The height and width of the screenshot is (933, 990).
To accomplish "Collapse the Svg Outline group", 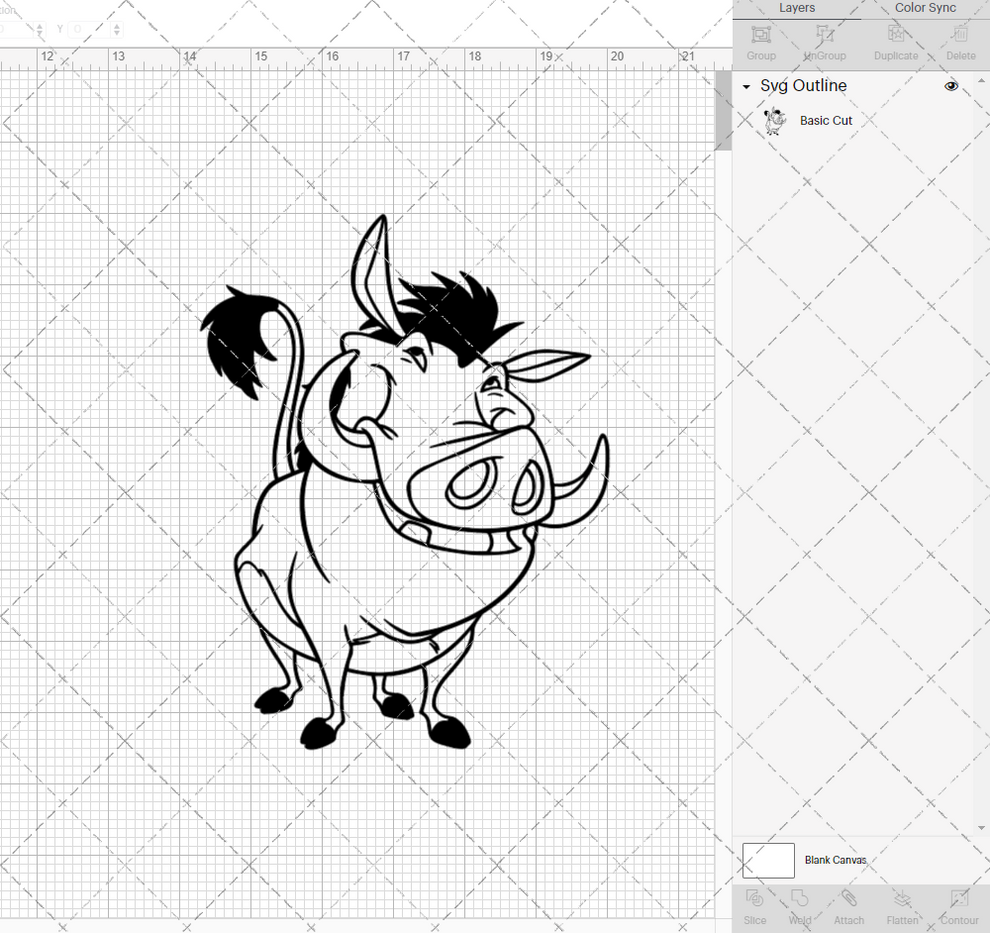I will click(x=744, y=86).
